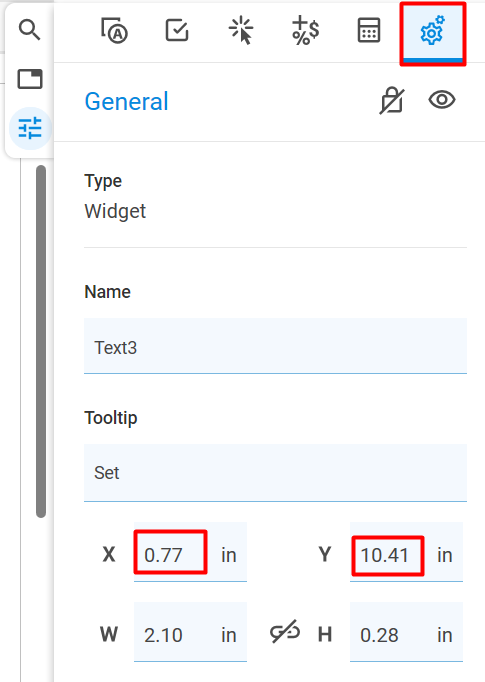
Task: Open the calculator tab icon
Action: tap(369, 30)
